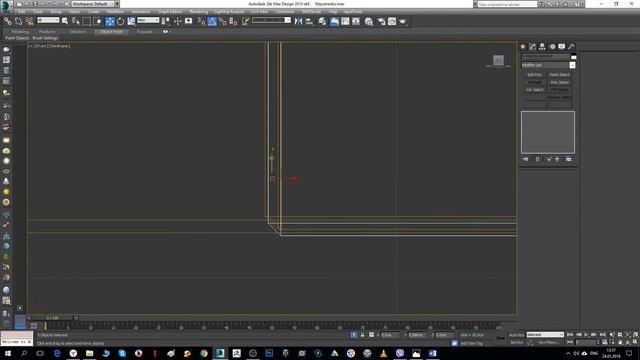Activate the Select and Move tool

(110, 21)
